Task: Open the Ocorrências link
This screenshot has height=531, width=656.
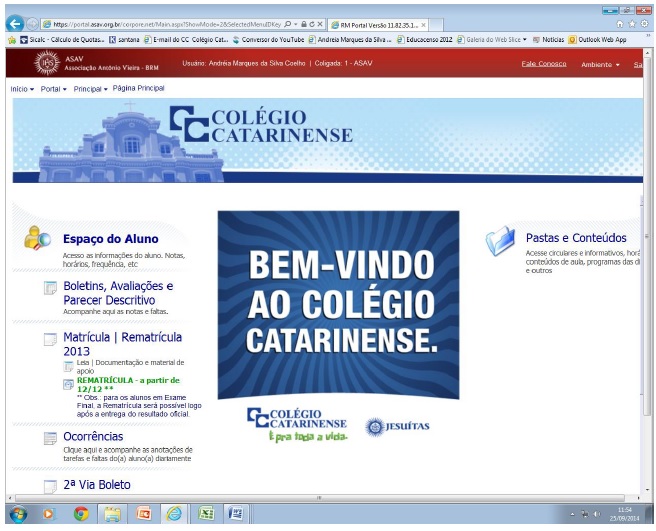Action: point(93,436)
